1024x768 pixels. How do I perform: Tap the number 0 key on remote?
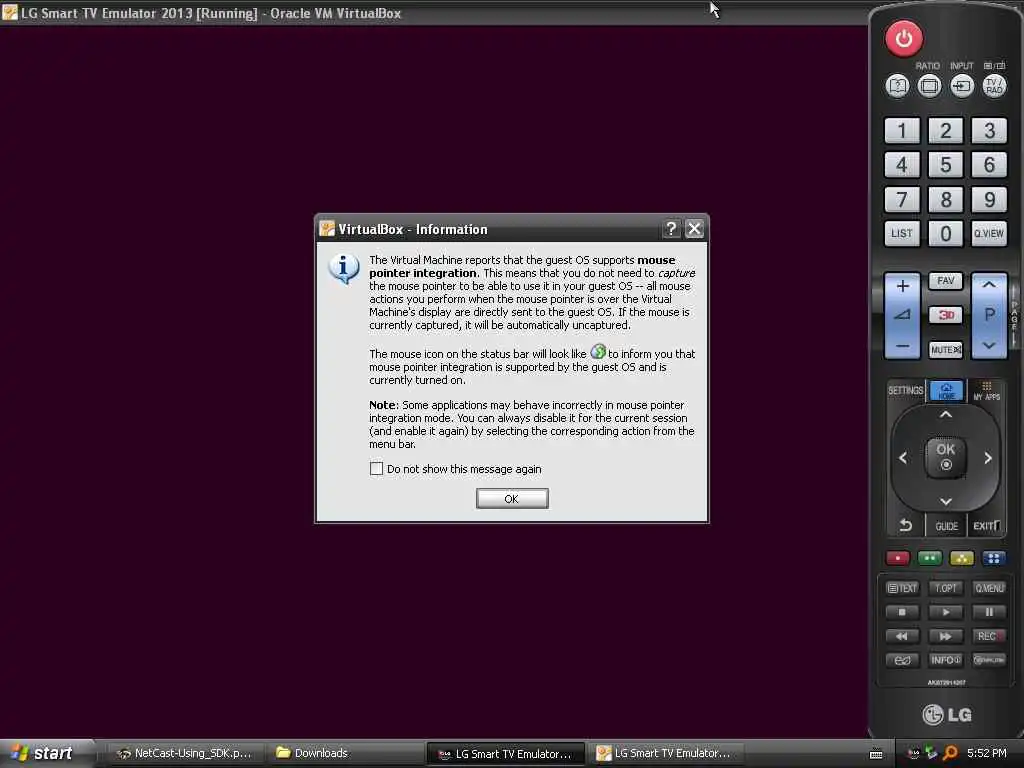coord(946,234)
